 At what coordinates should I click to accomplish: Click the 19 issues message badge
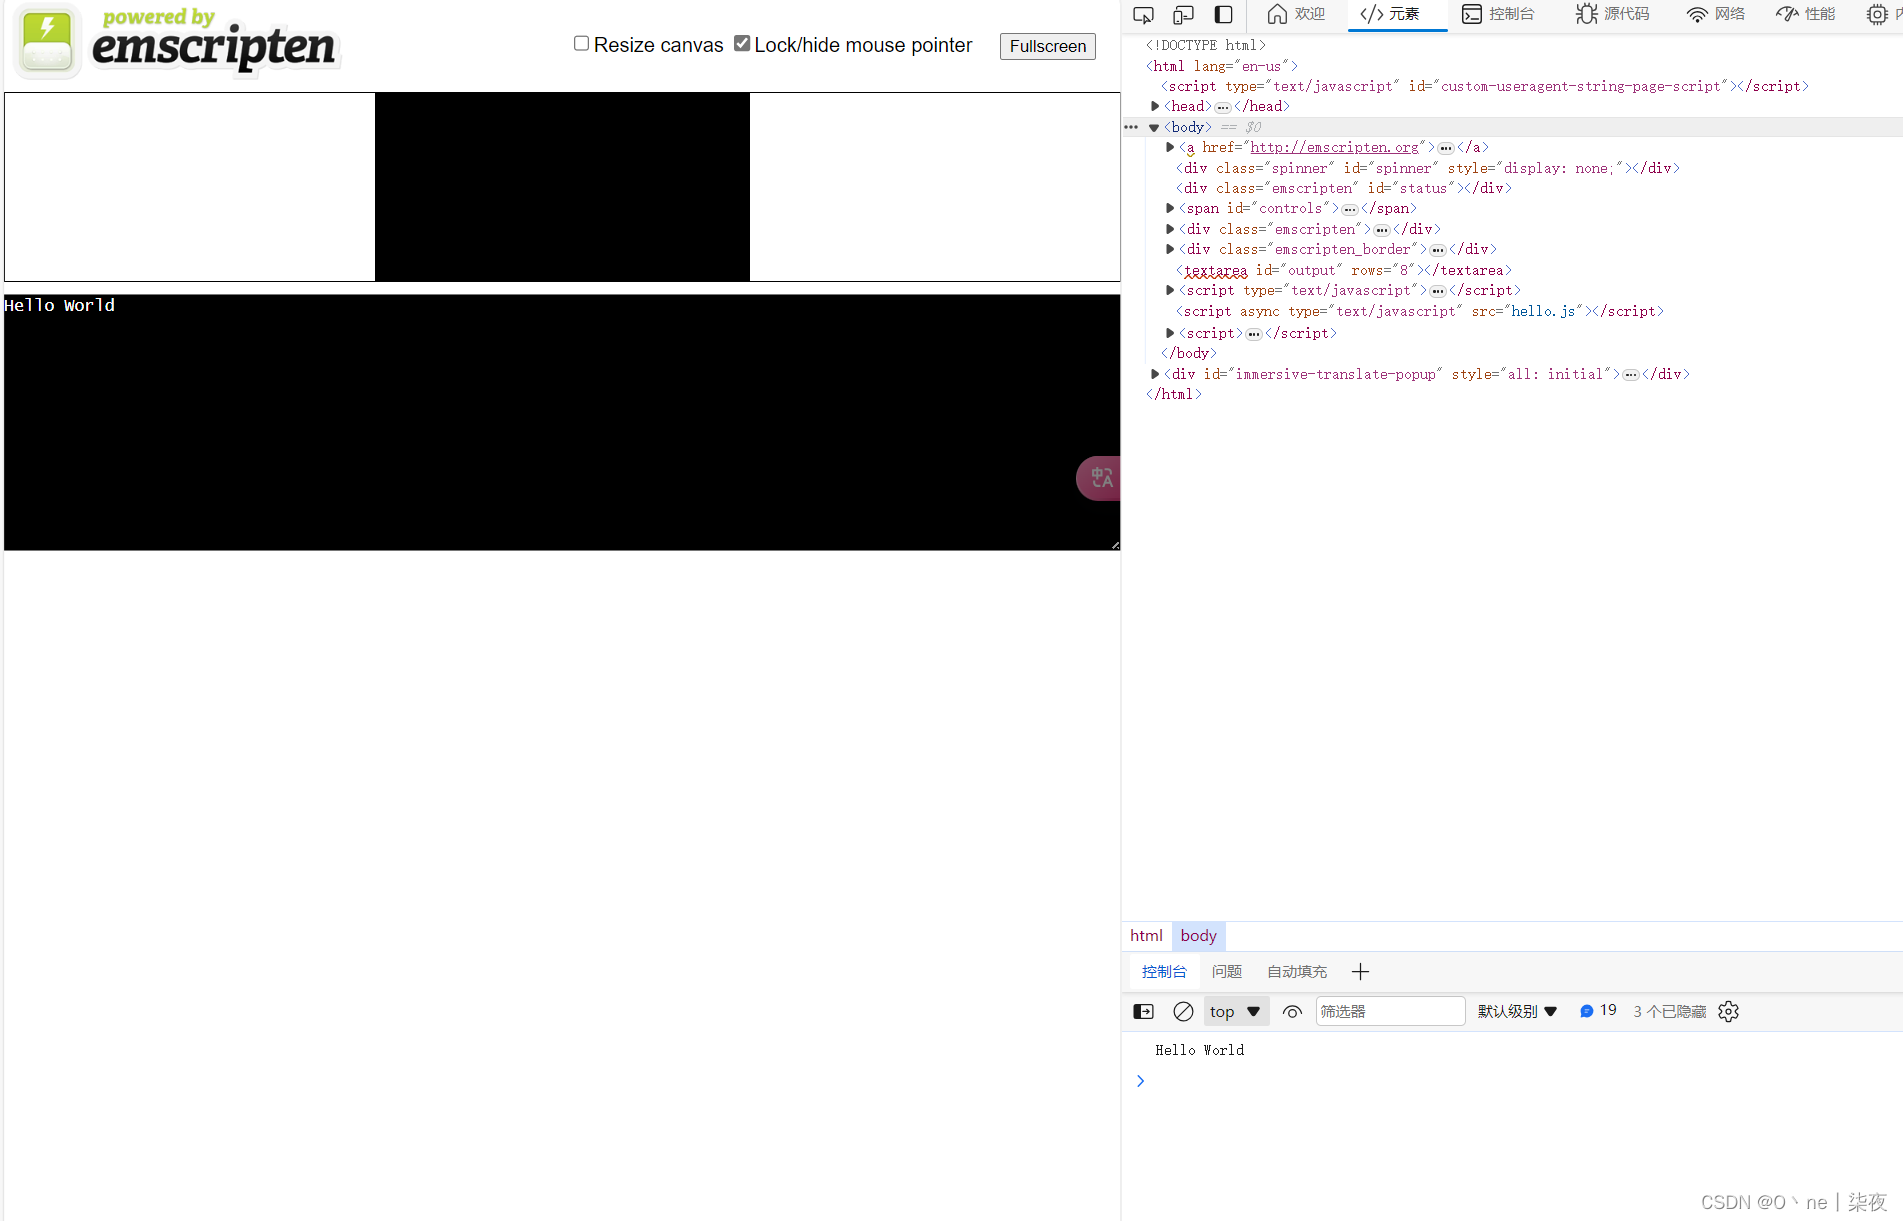[x=1598, y=1011]
